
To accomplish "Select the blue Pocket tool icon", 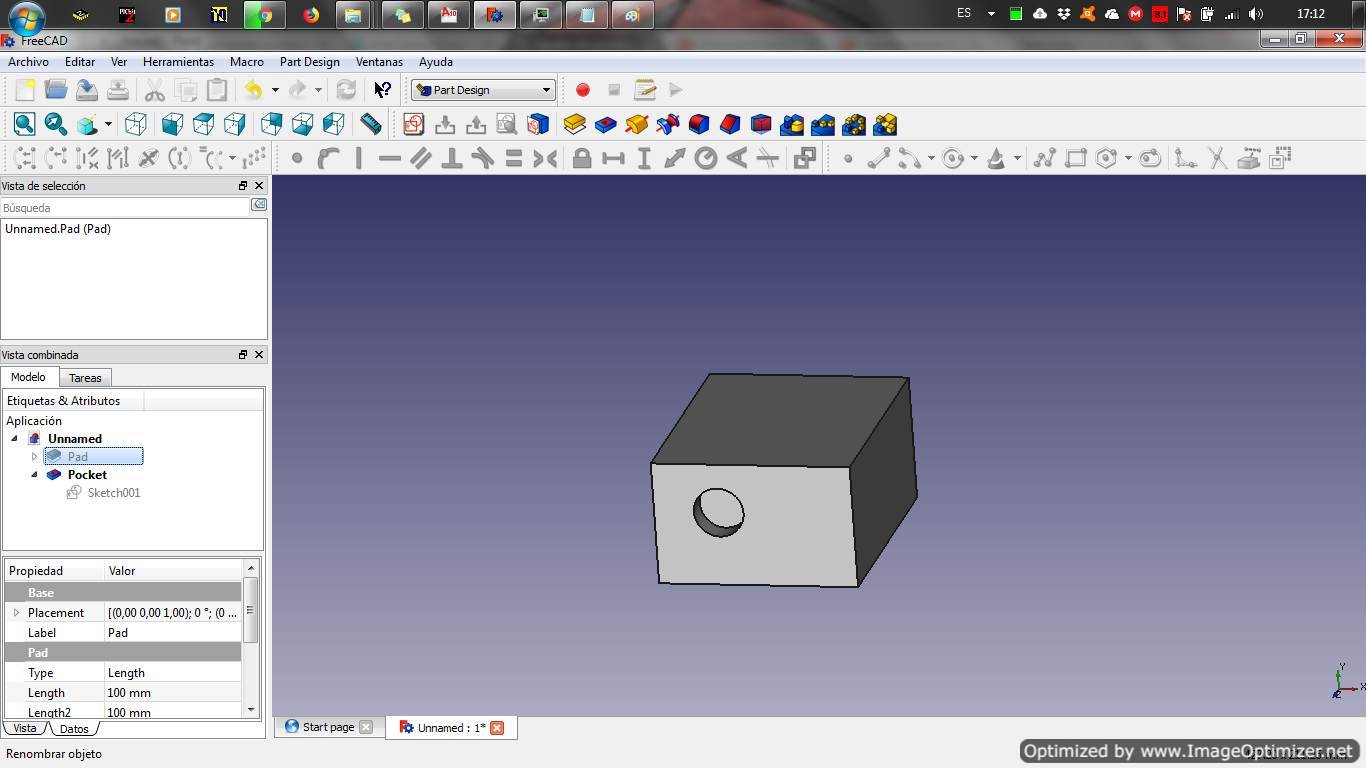I will click(606, 124).
